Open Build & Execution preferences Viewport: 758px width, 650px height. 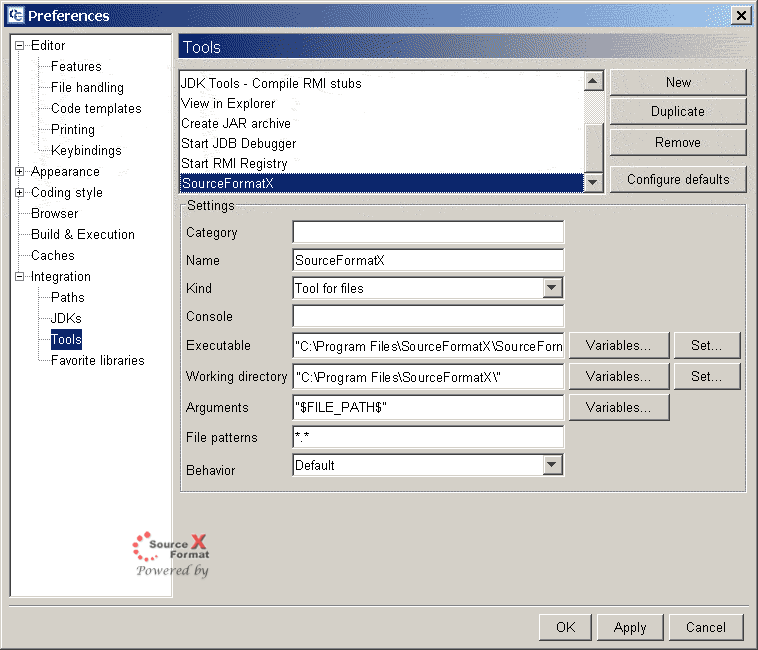[83, 234]
